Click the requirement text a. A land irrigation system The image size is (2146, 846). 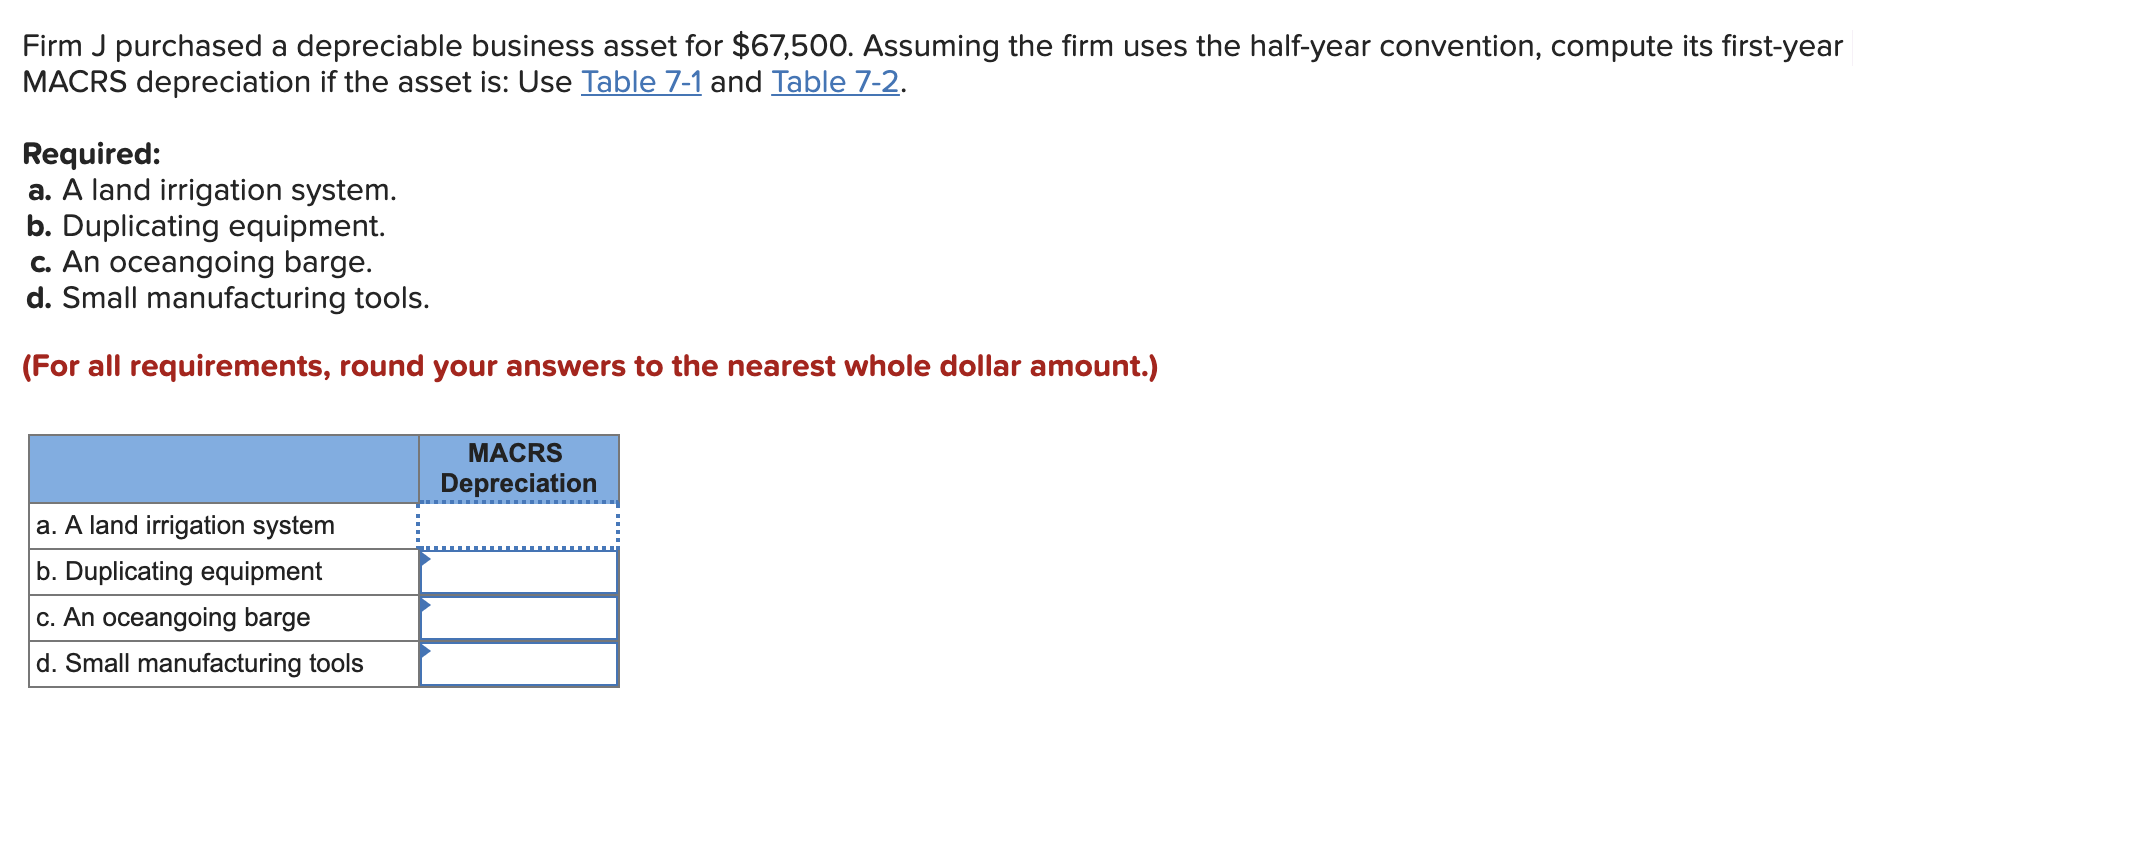coord(211,189)
